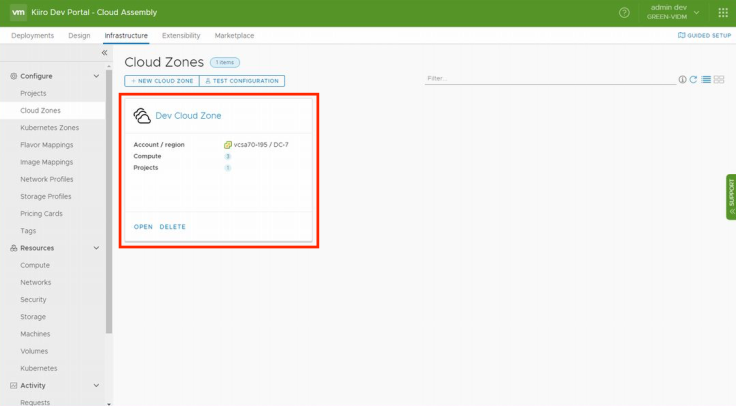Click DELETE on the Dev Cloud Zone card
Viewport: 736px width, 406px height.
coord(173,227)
